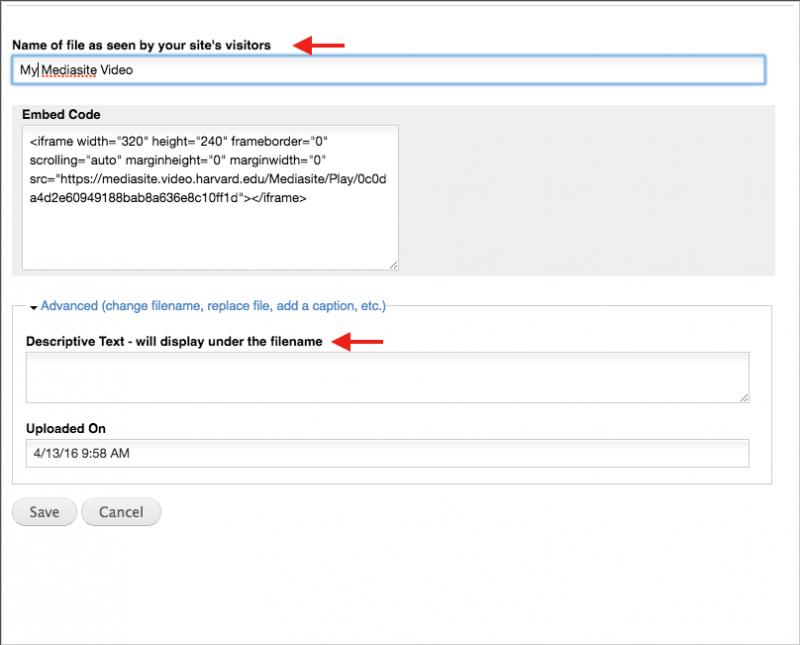Image resolution: width=800 pixels, height=645 pixels.
Task: Focus the file name input containing My Mediasite Video
Action: [388, 70]
